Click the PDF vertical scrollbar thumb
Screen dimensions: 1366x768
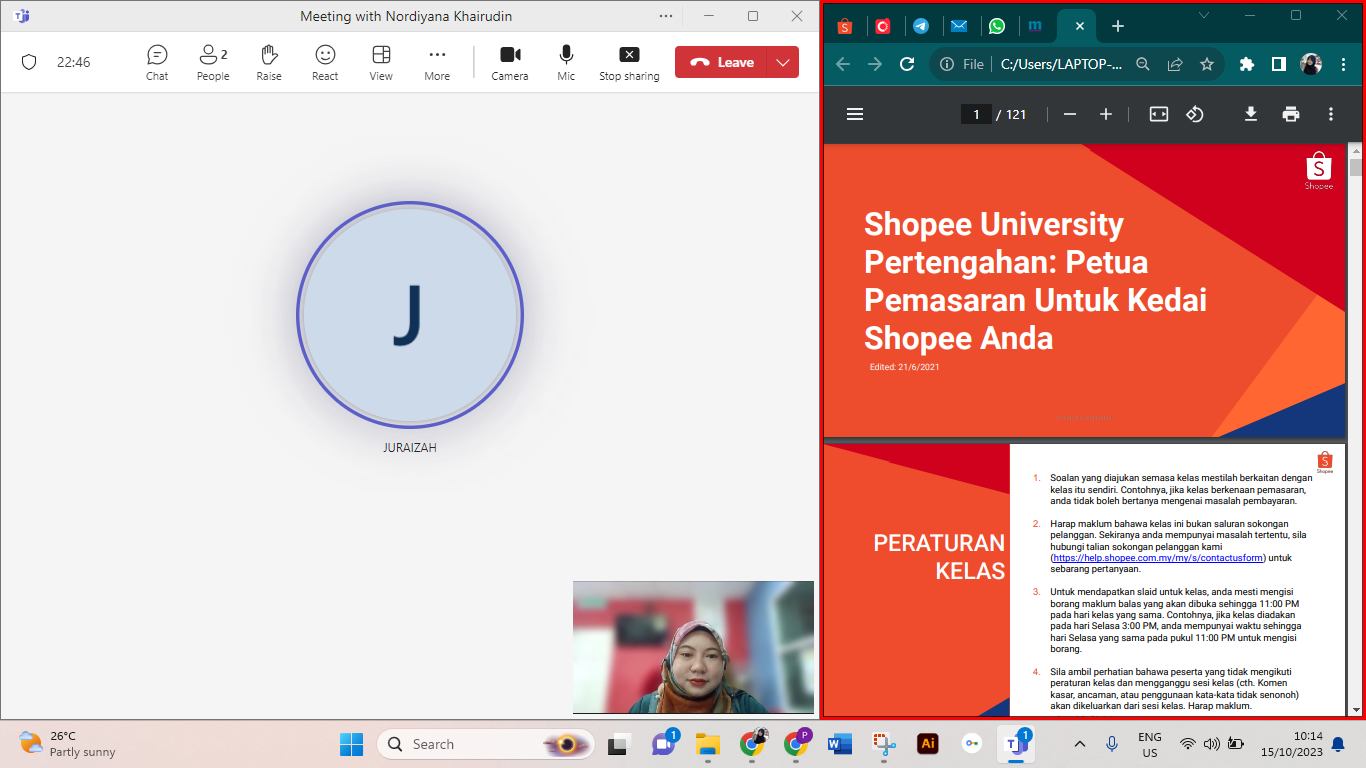pos(1356,167)
